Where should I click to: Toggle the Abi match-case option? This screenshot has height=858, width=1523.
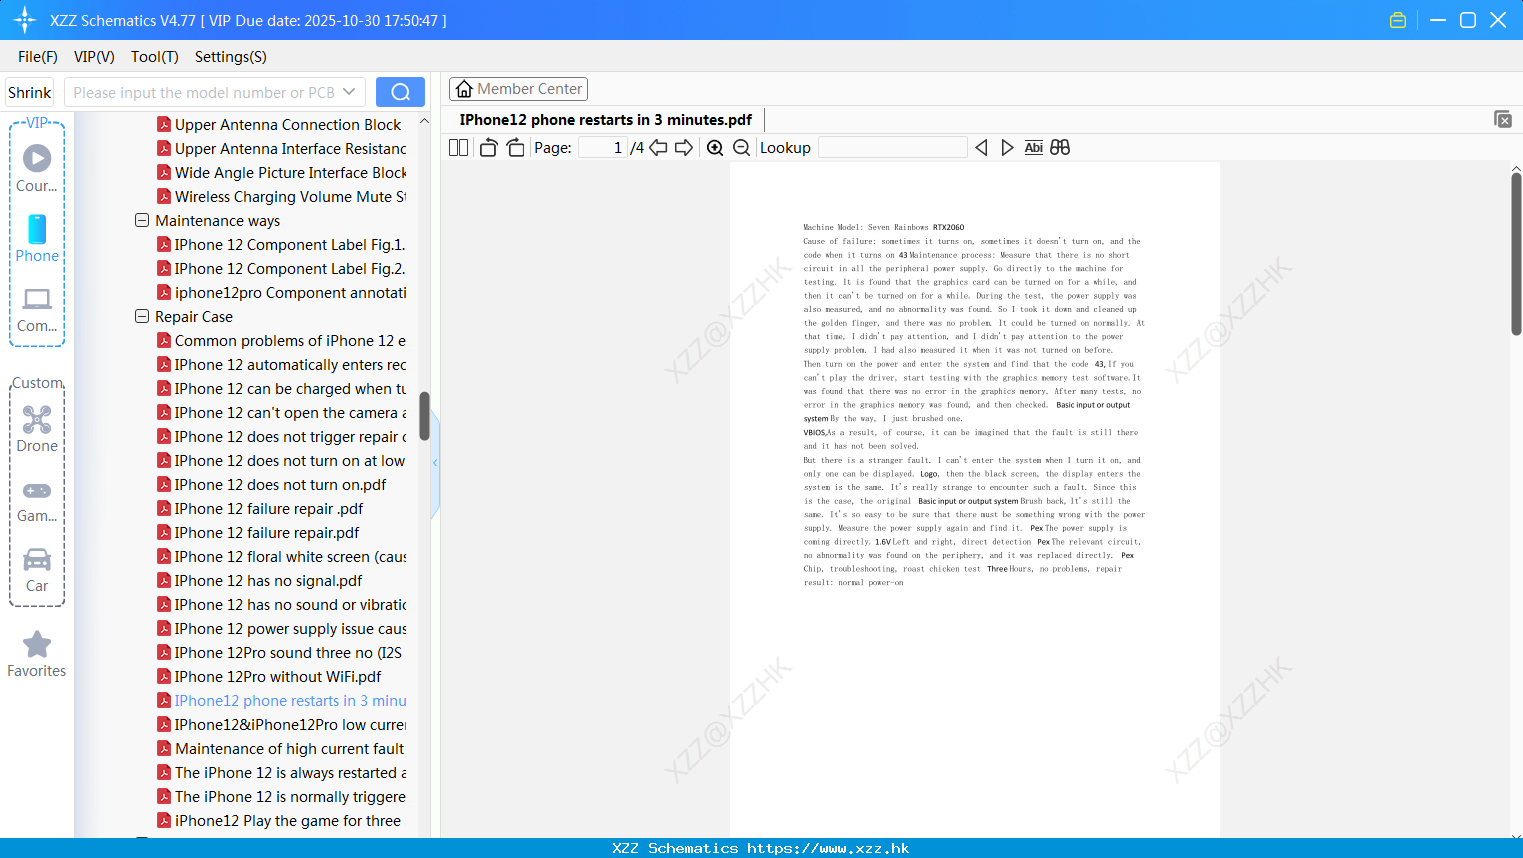[1034, 147]
